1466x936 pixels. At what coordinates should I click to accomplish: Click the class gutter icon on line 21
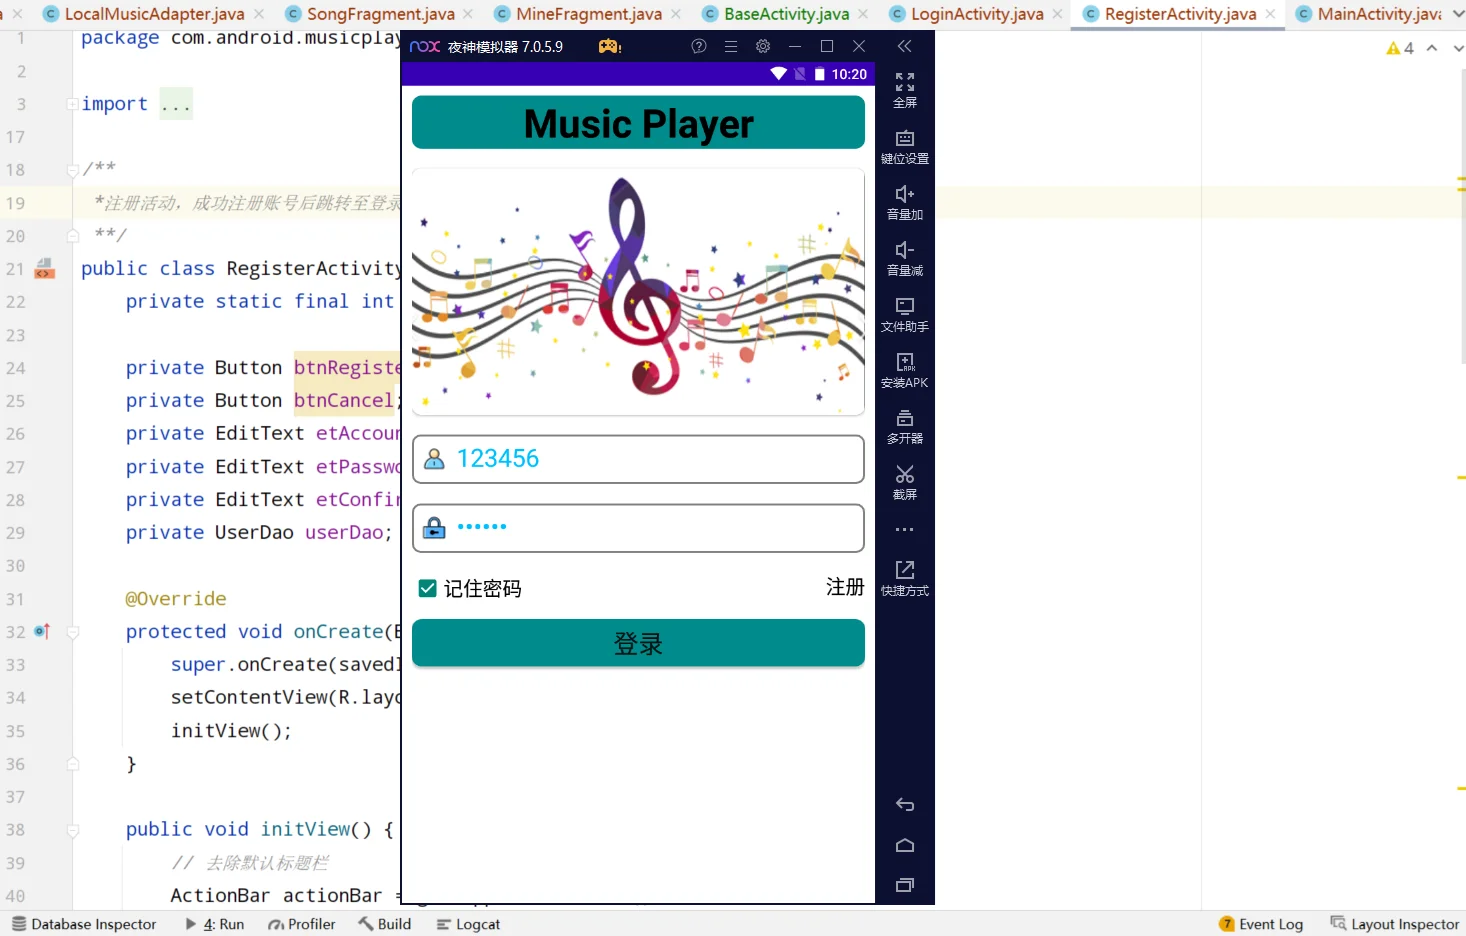pyautogui.click(x=44, y=268)
